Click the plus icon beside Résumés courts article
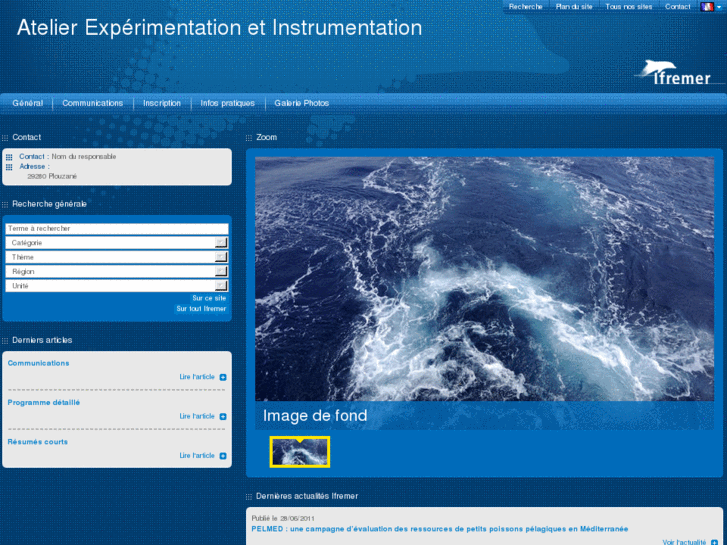Viewport: 727px width, 545px height. coord(223,456)
